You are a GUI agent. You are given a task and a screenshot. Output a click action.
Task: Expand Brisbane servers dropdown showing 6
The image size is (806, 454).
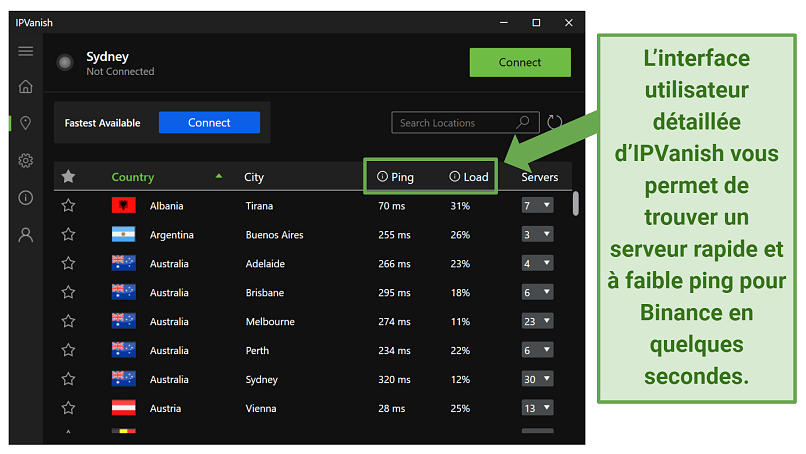click(x=538, y=292)
